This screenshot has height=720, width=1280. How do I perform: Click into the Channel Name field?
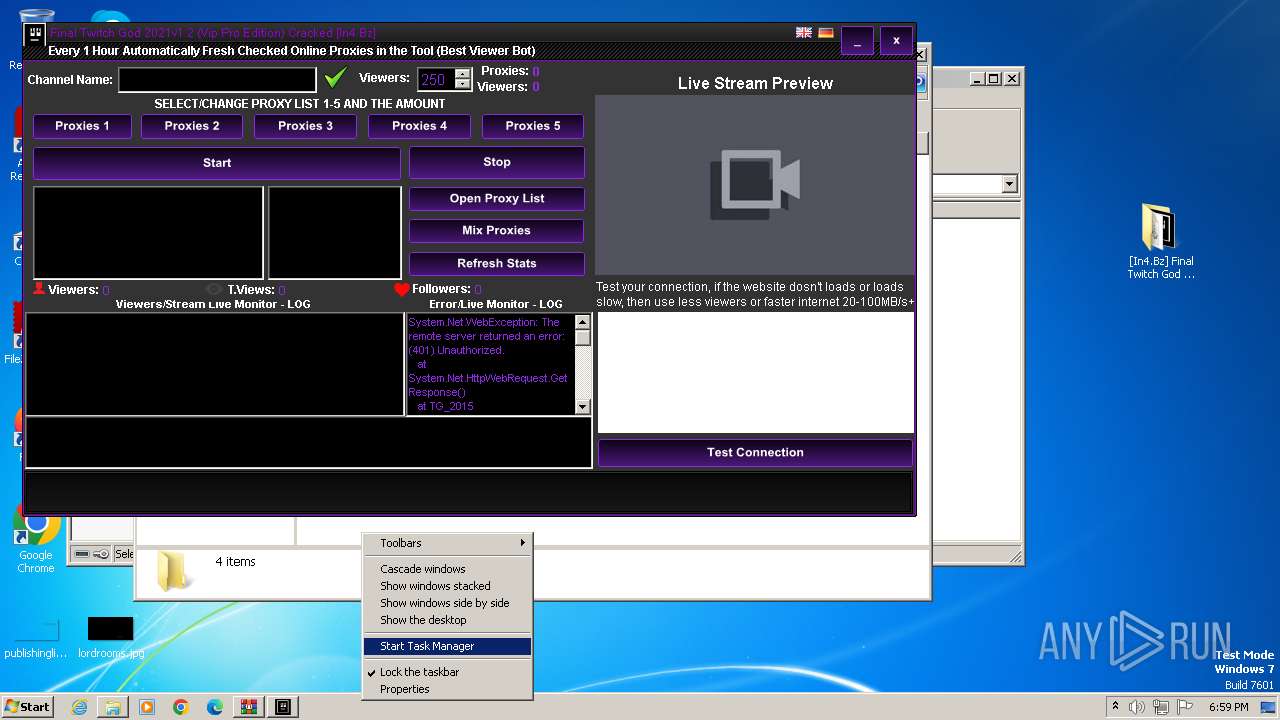(217, 79)
